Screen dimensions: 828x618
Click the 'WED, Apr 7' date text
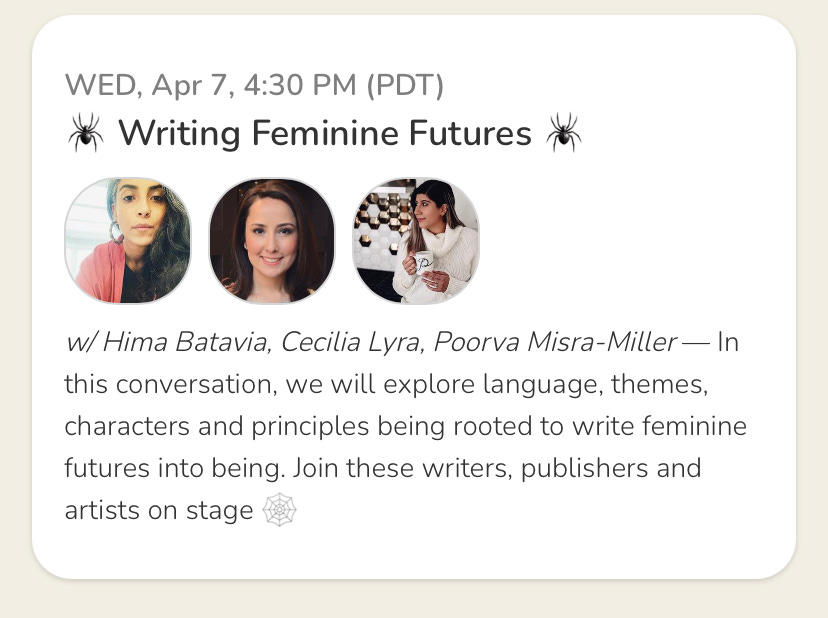click(148, 86)
